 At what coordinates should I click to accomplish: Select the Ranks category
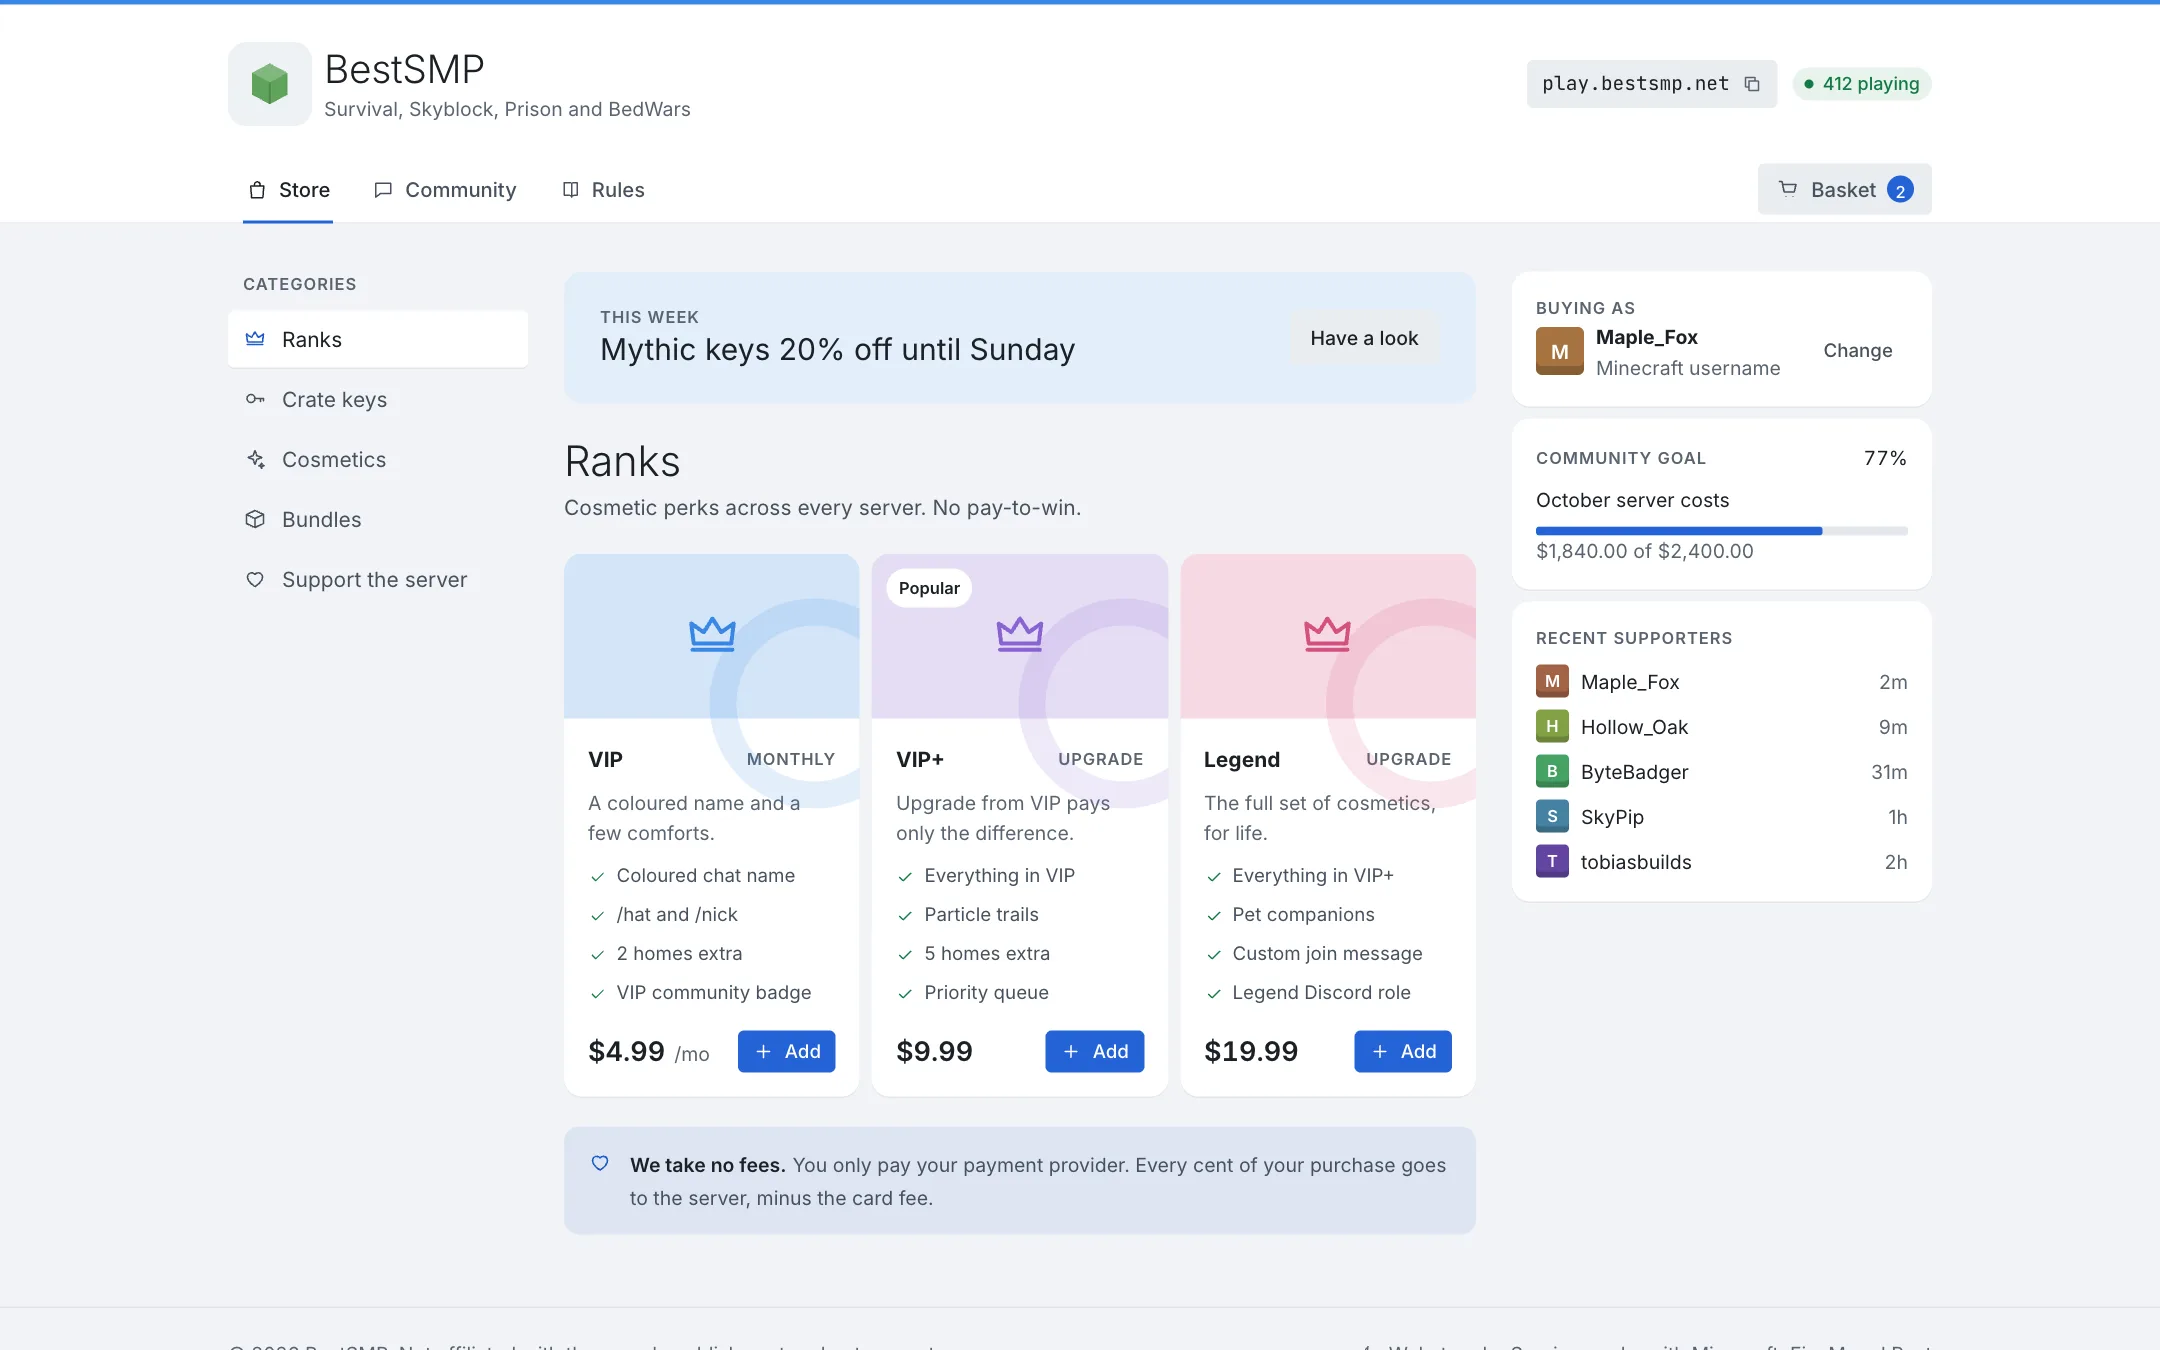pos(378,339)
